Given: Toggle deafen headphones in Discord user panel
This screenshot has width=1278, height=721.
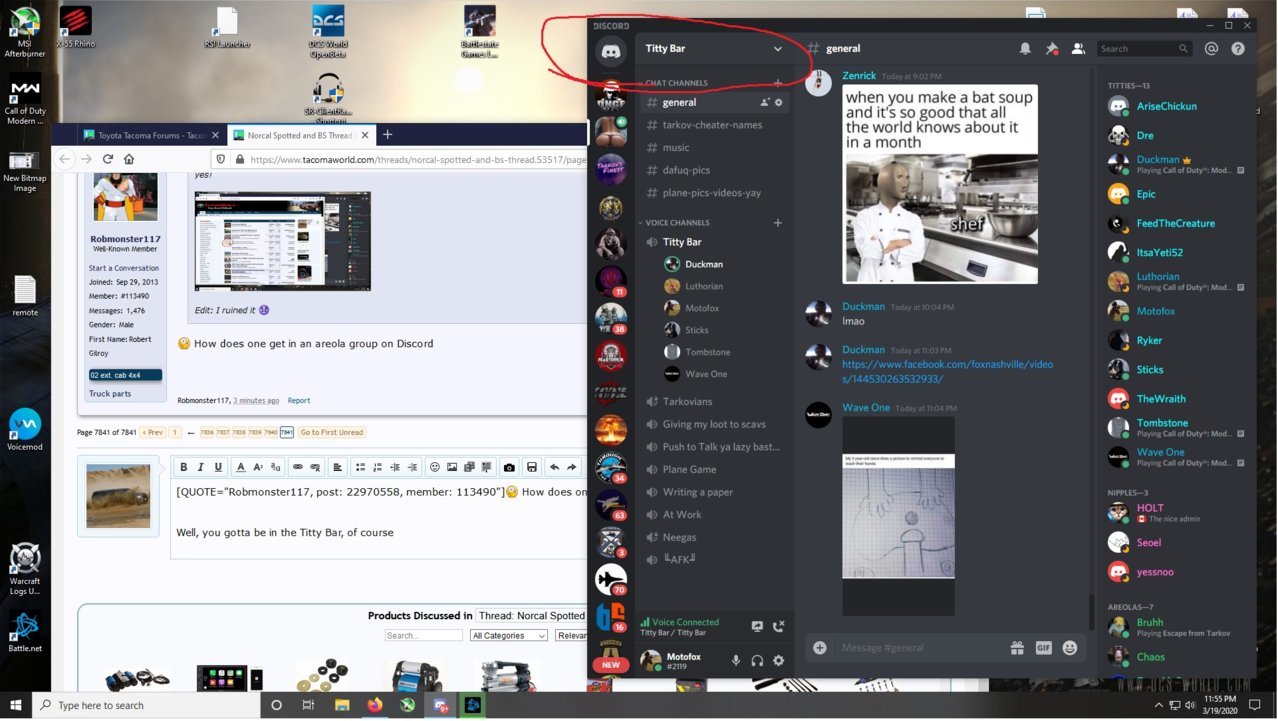Looking at the screenshot, I should (757, 660).
